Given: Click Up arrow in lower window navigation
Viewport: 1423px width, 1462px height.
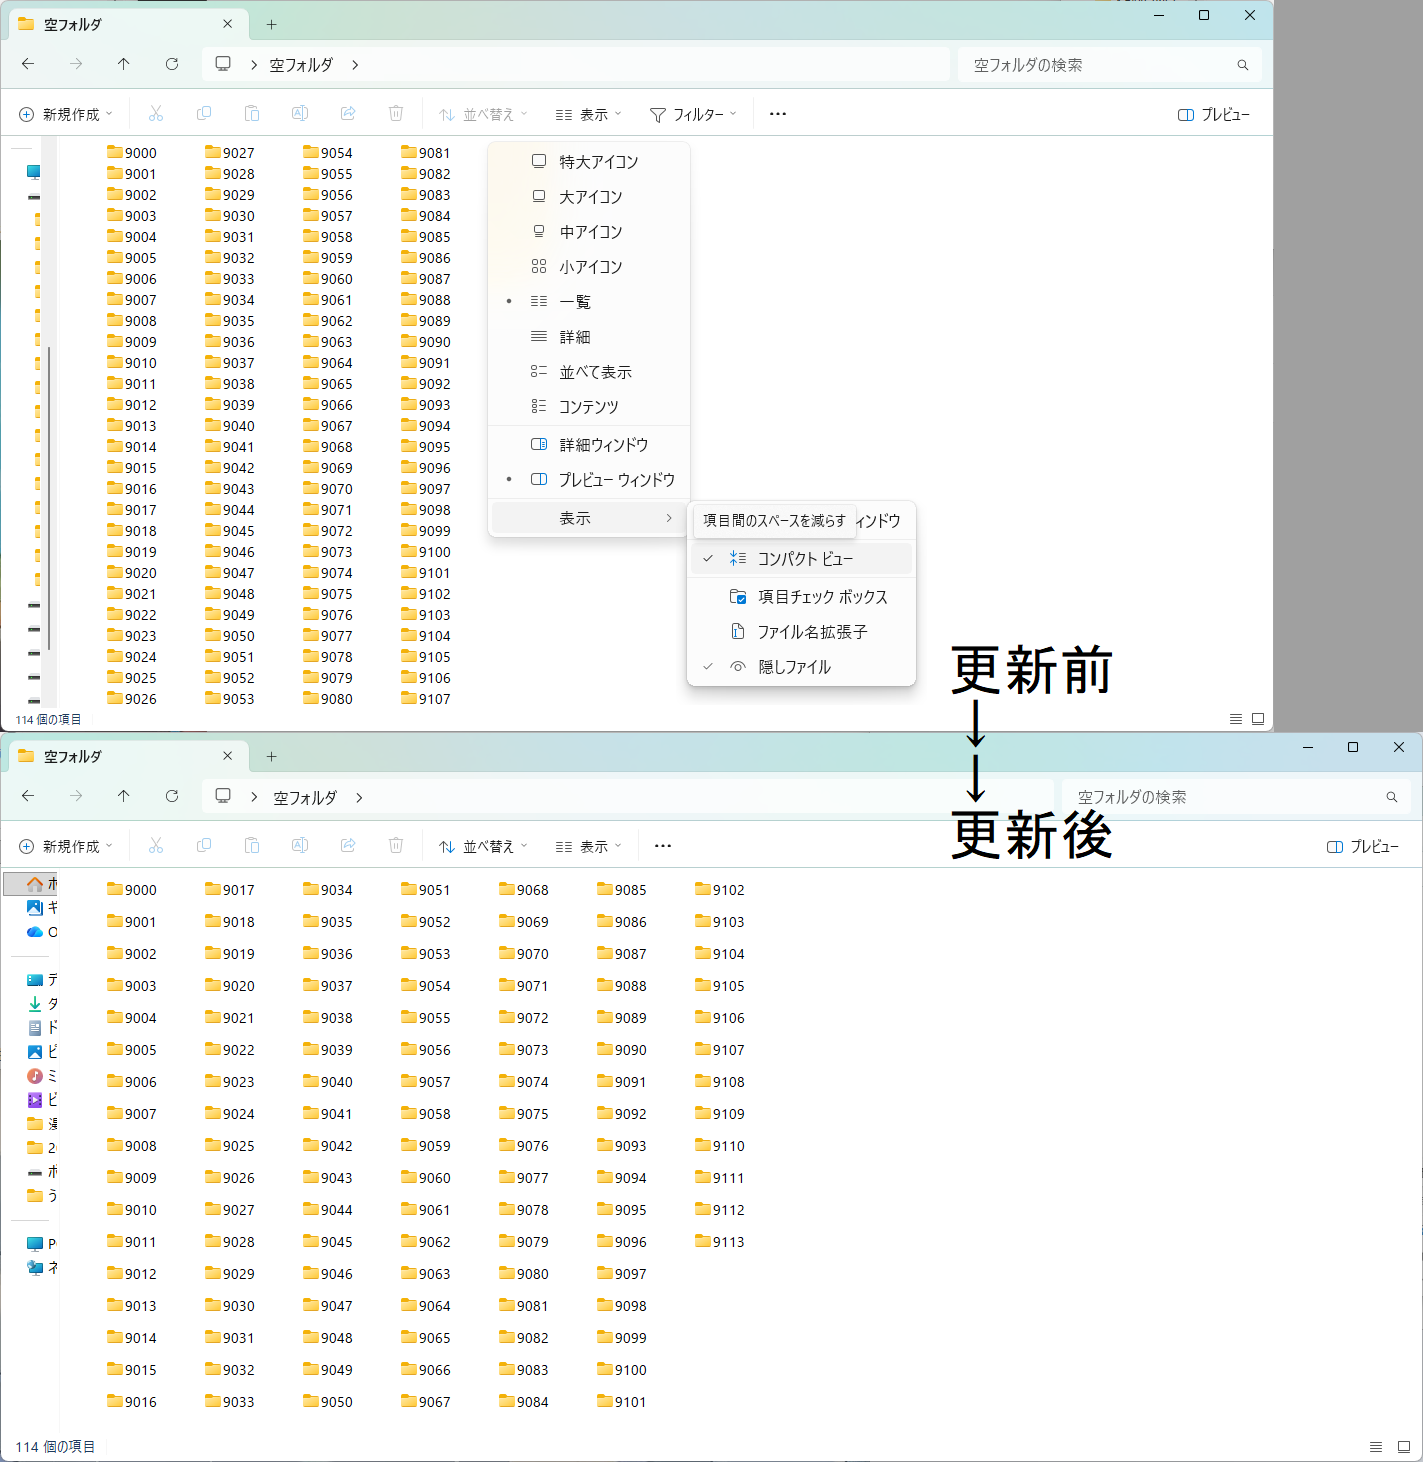Looking at the screenshot, I should [x=124, y=796].
